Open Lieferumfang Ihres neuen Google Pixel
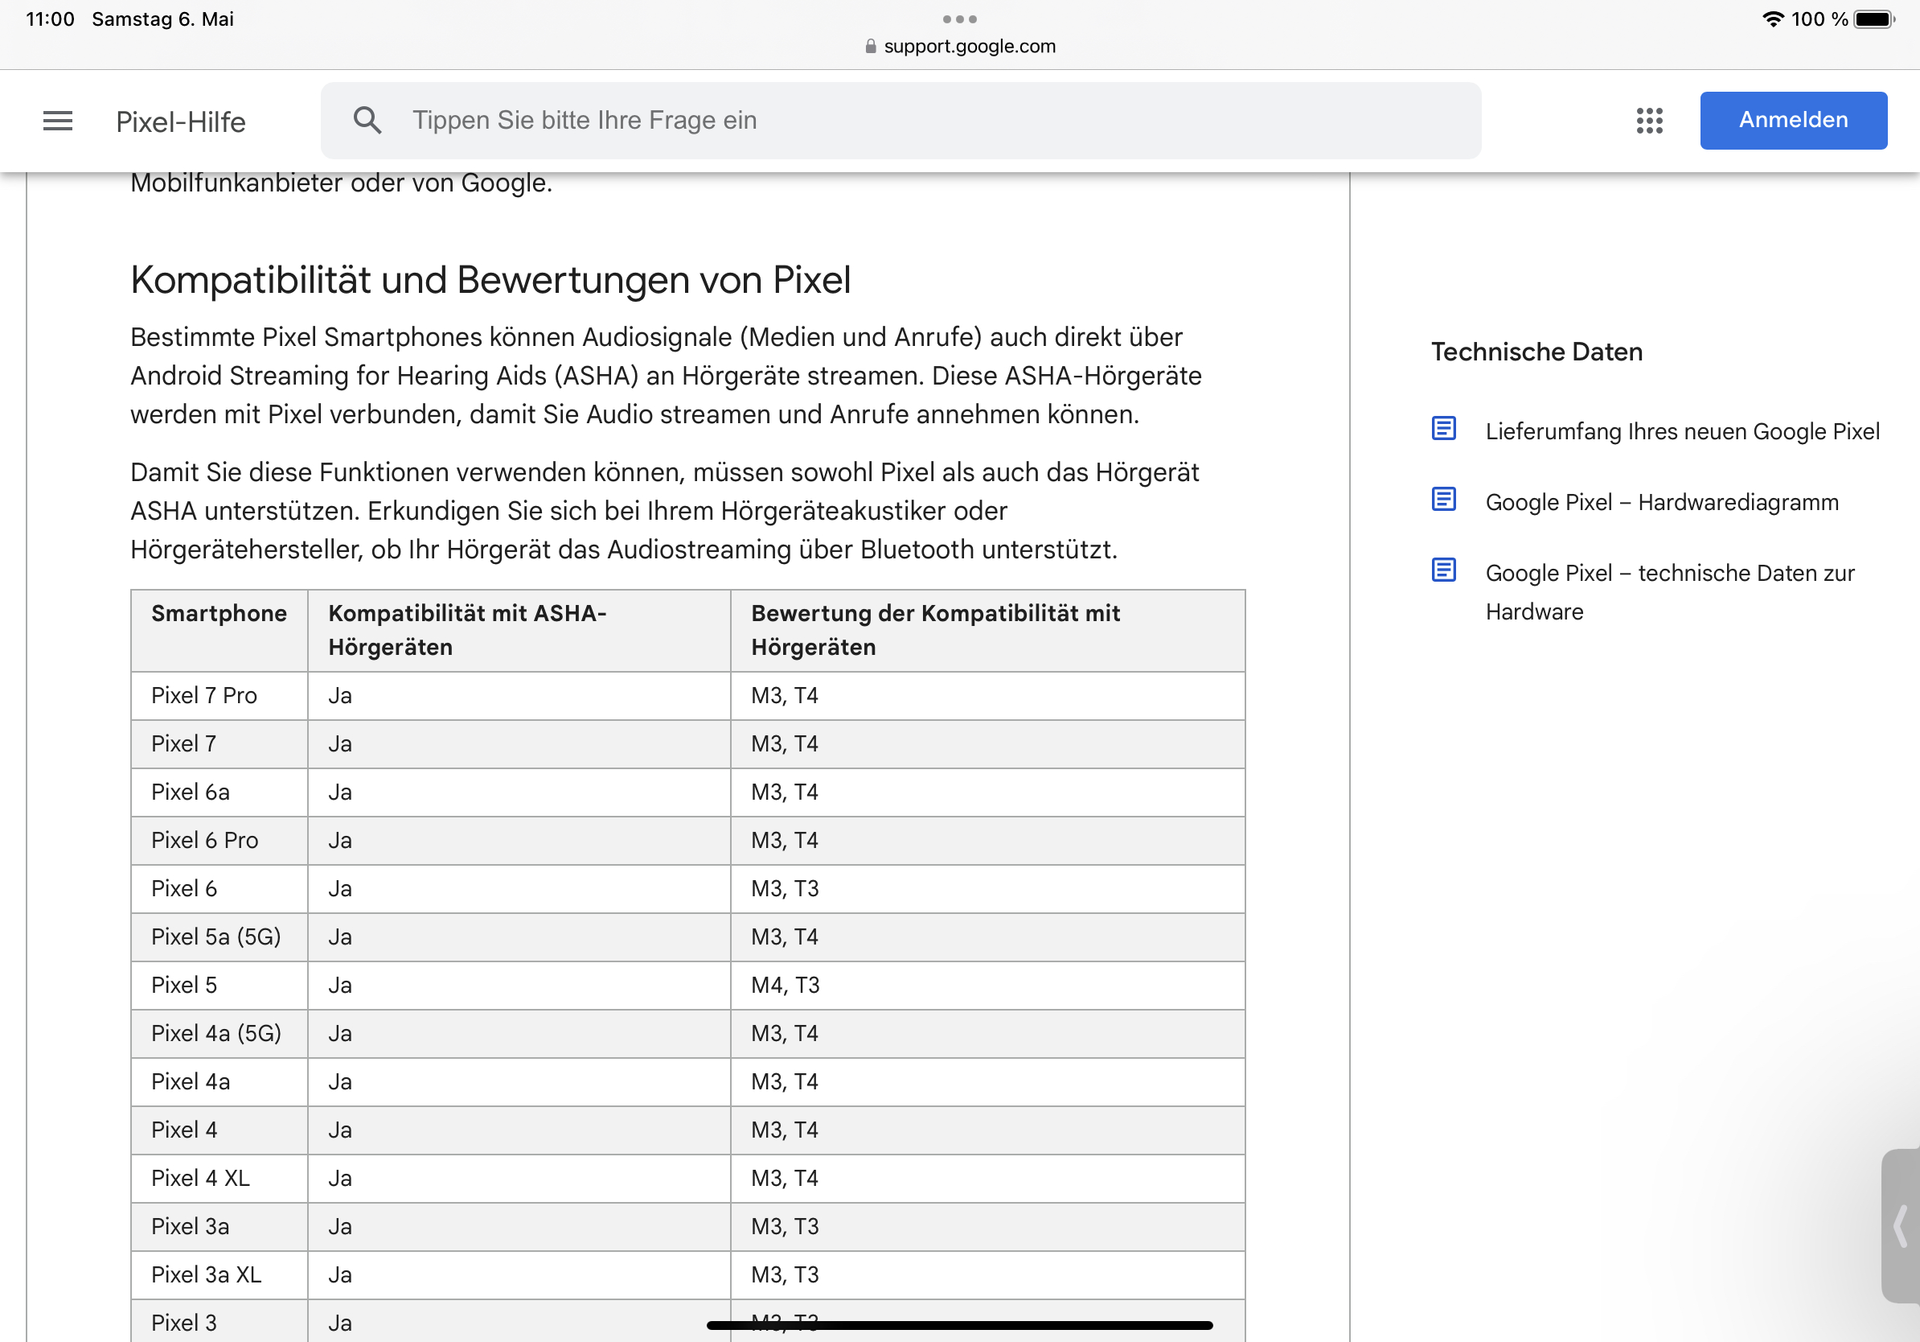 [1682, 431]
